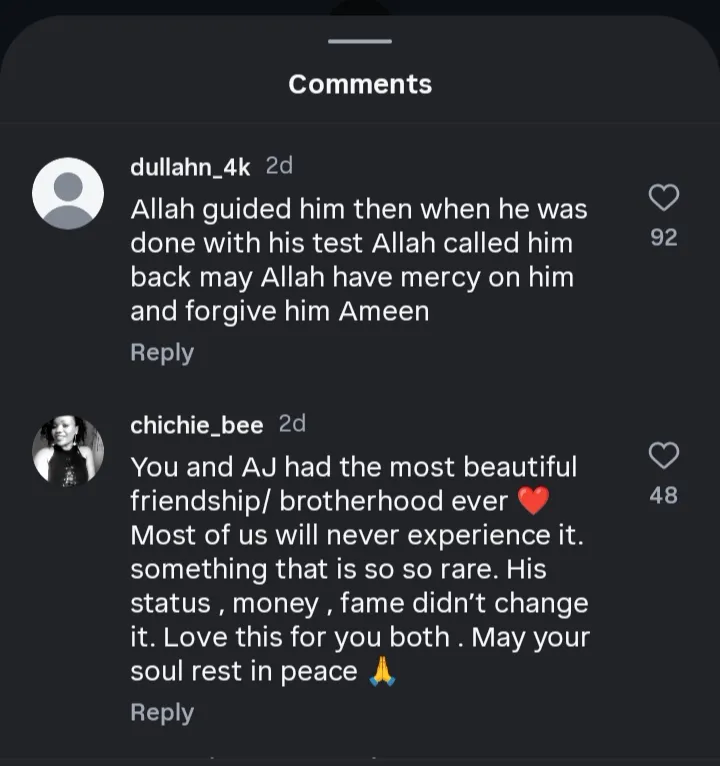The width and height of the screenshot is (720, 766).
Task: Click the drag handle above Comments
Action: pos(360,41)
